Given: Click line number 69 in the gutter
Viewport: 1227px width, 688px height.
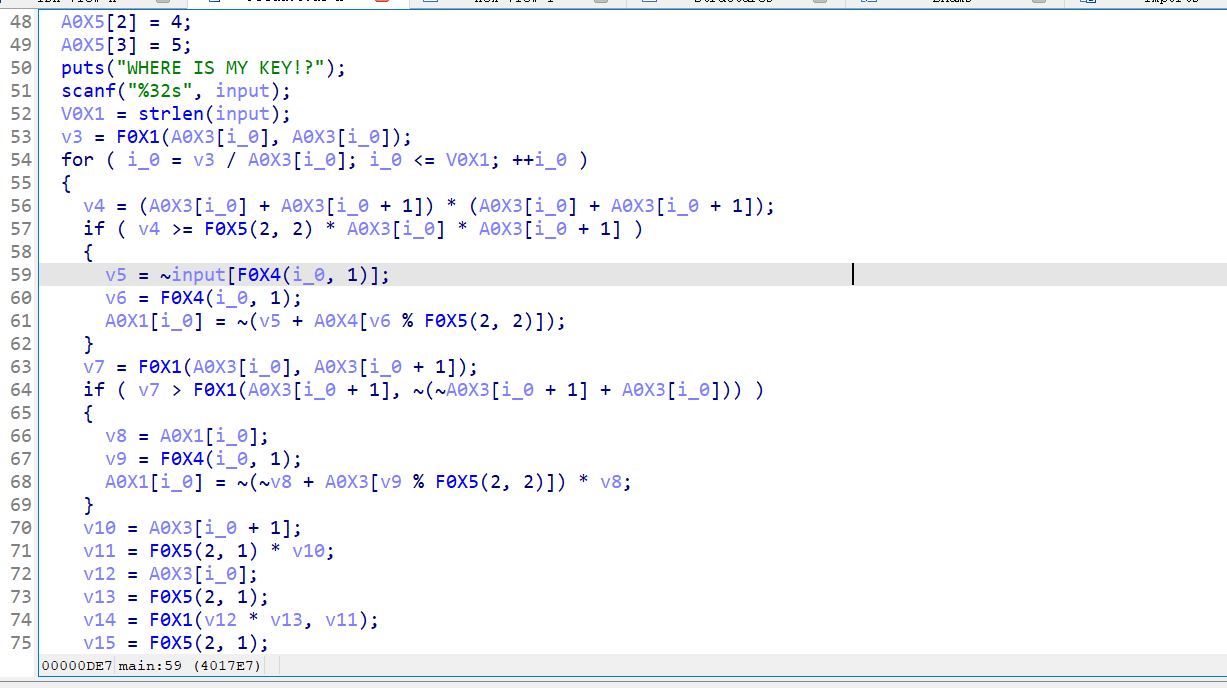Looking at the screenshot, I should 21,505.
